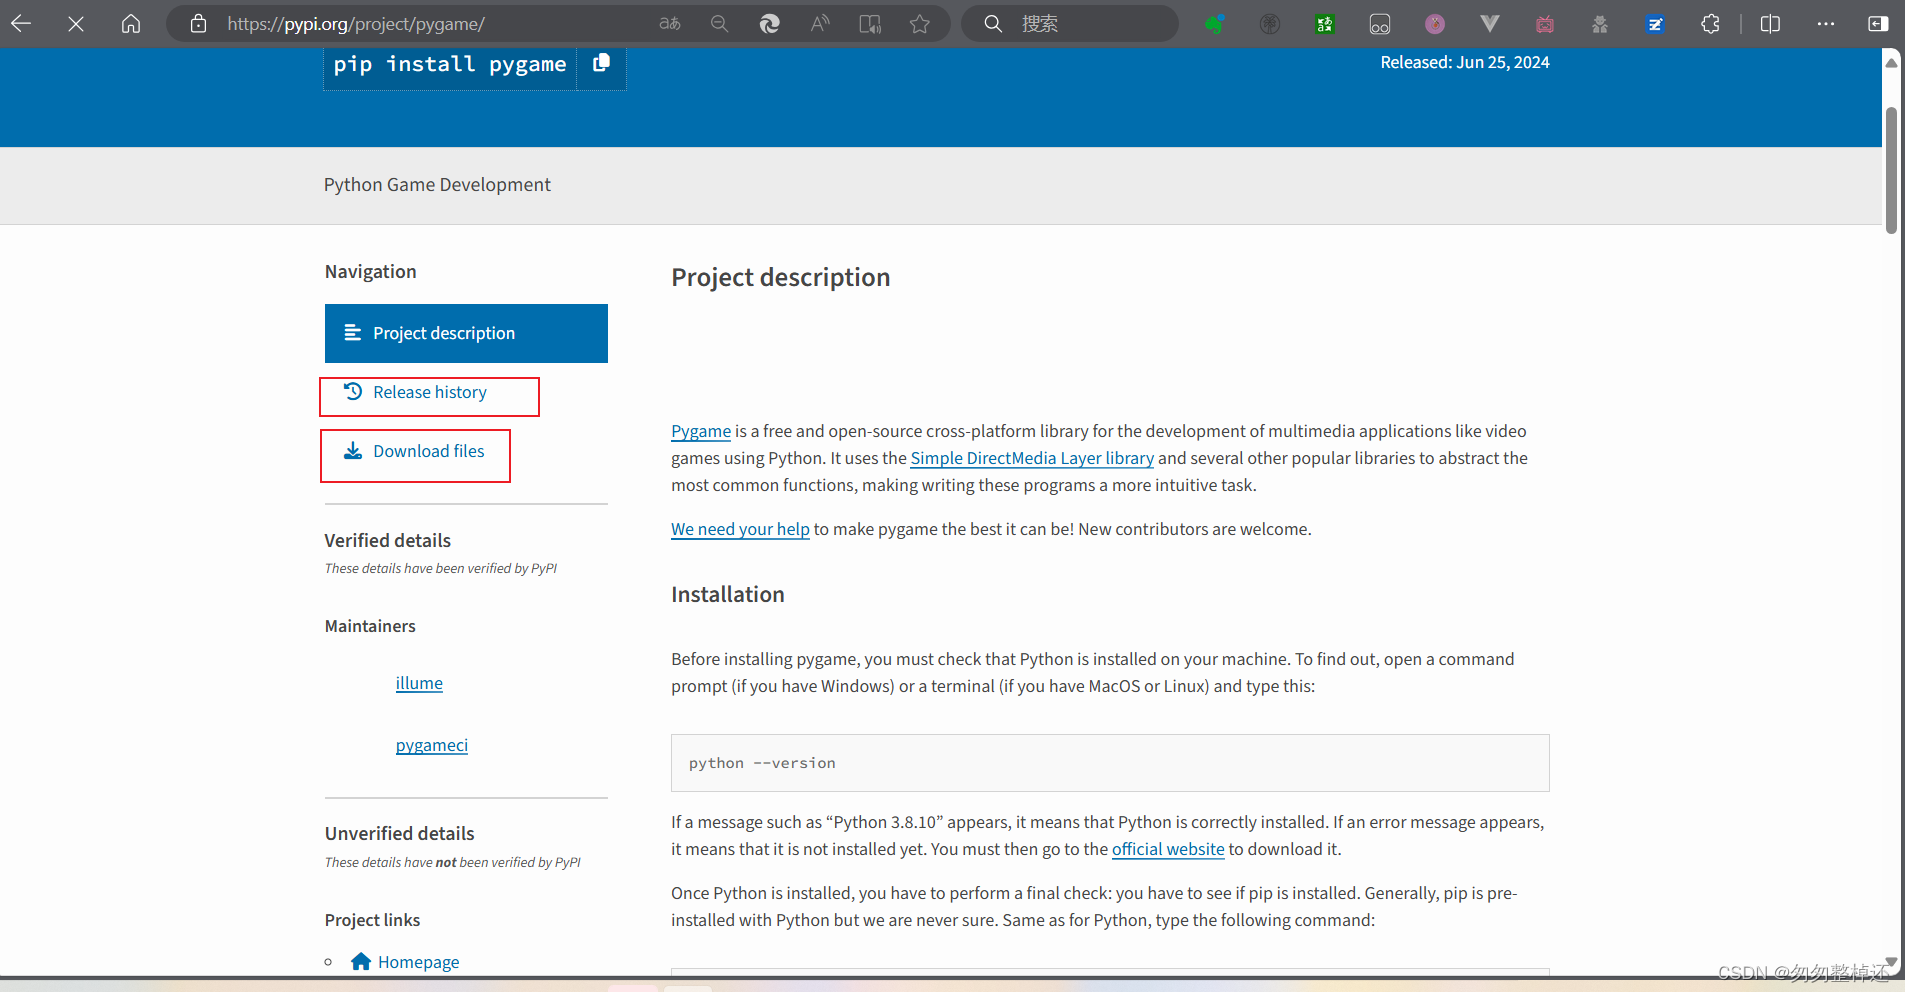Image resolution: width=1905 pixels, height=992 pixels.
Task: Go back with the browser back arrow
Action: 21,23
